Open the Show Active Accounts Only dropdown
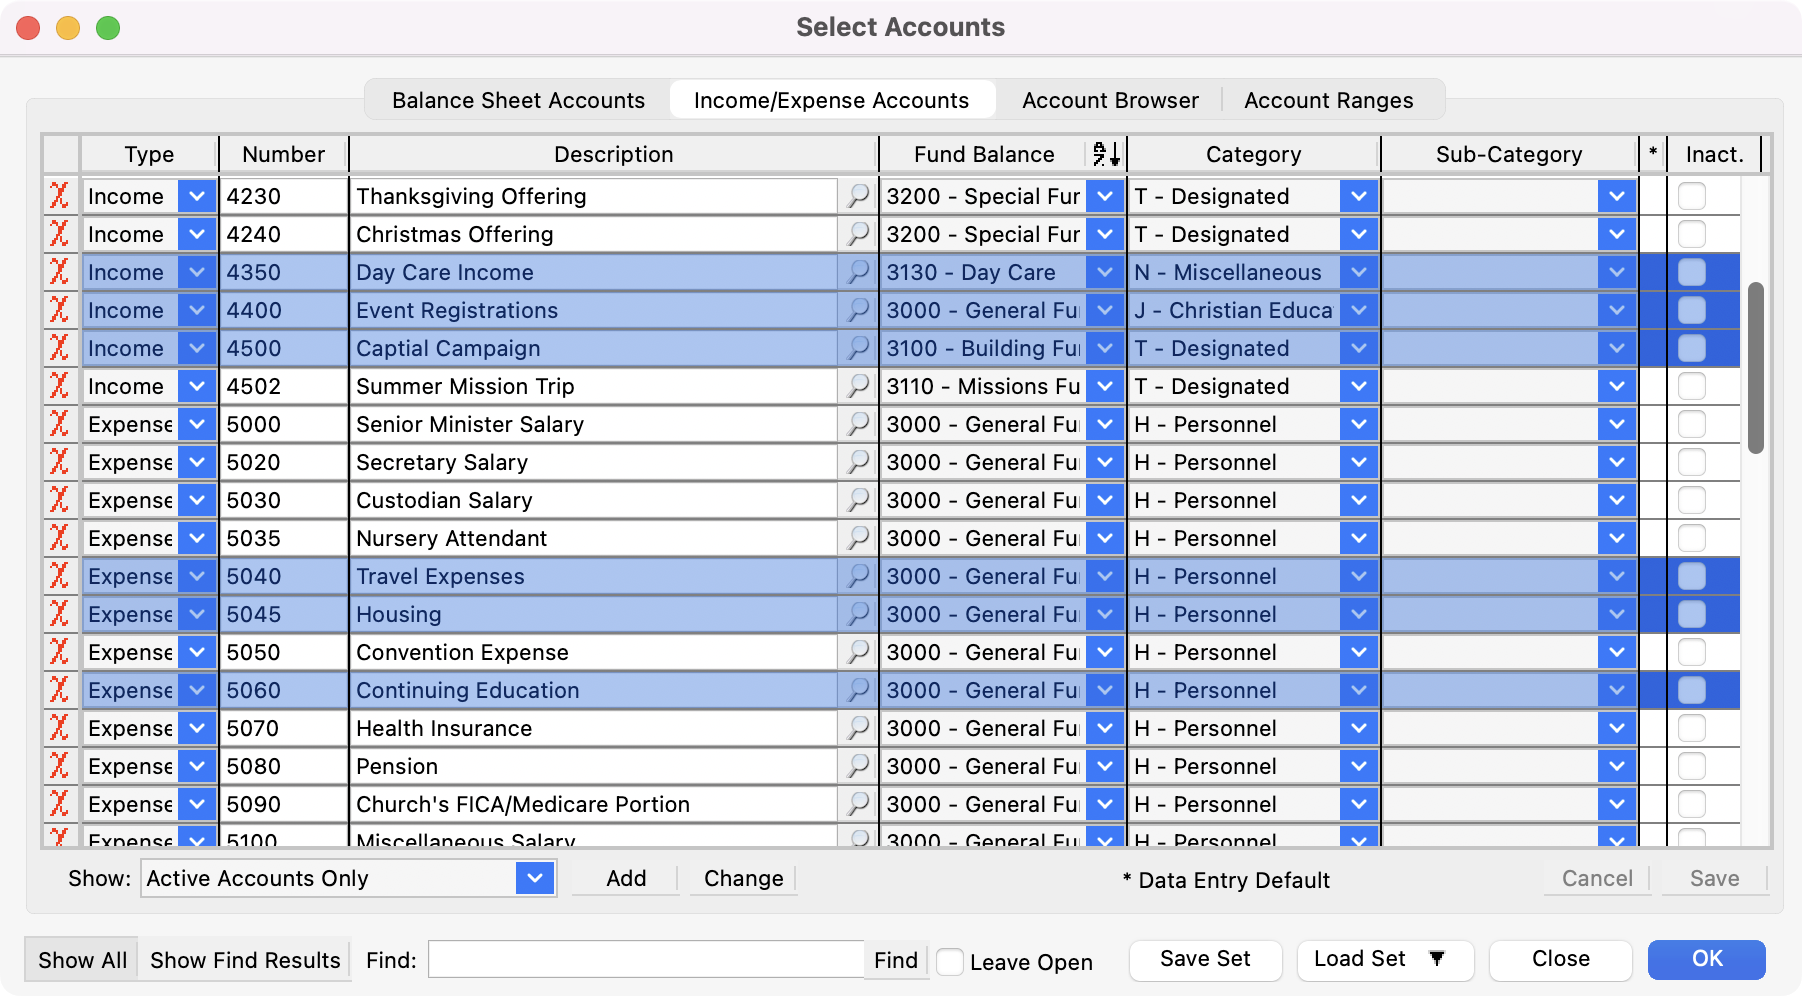This screenshot has height=996, width=1802. pyautogui.click(x=535, y=878)
